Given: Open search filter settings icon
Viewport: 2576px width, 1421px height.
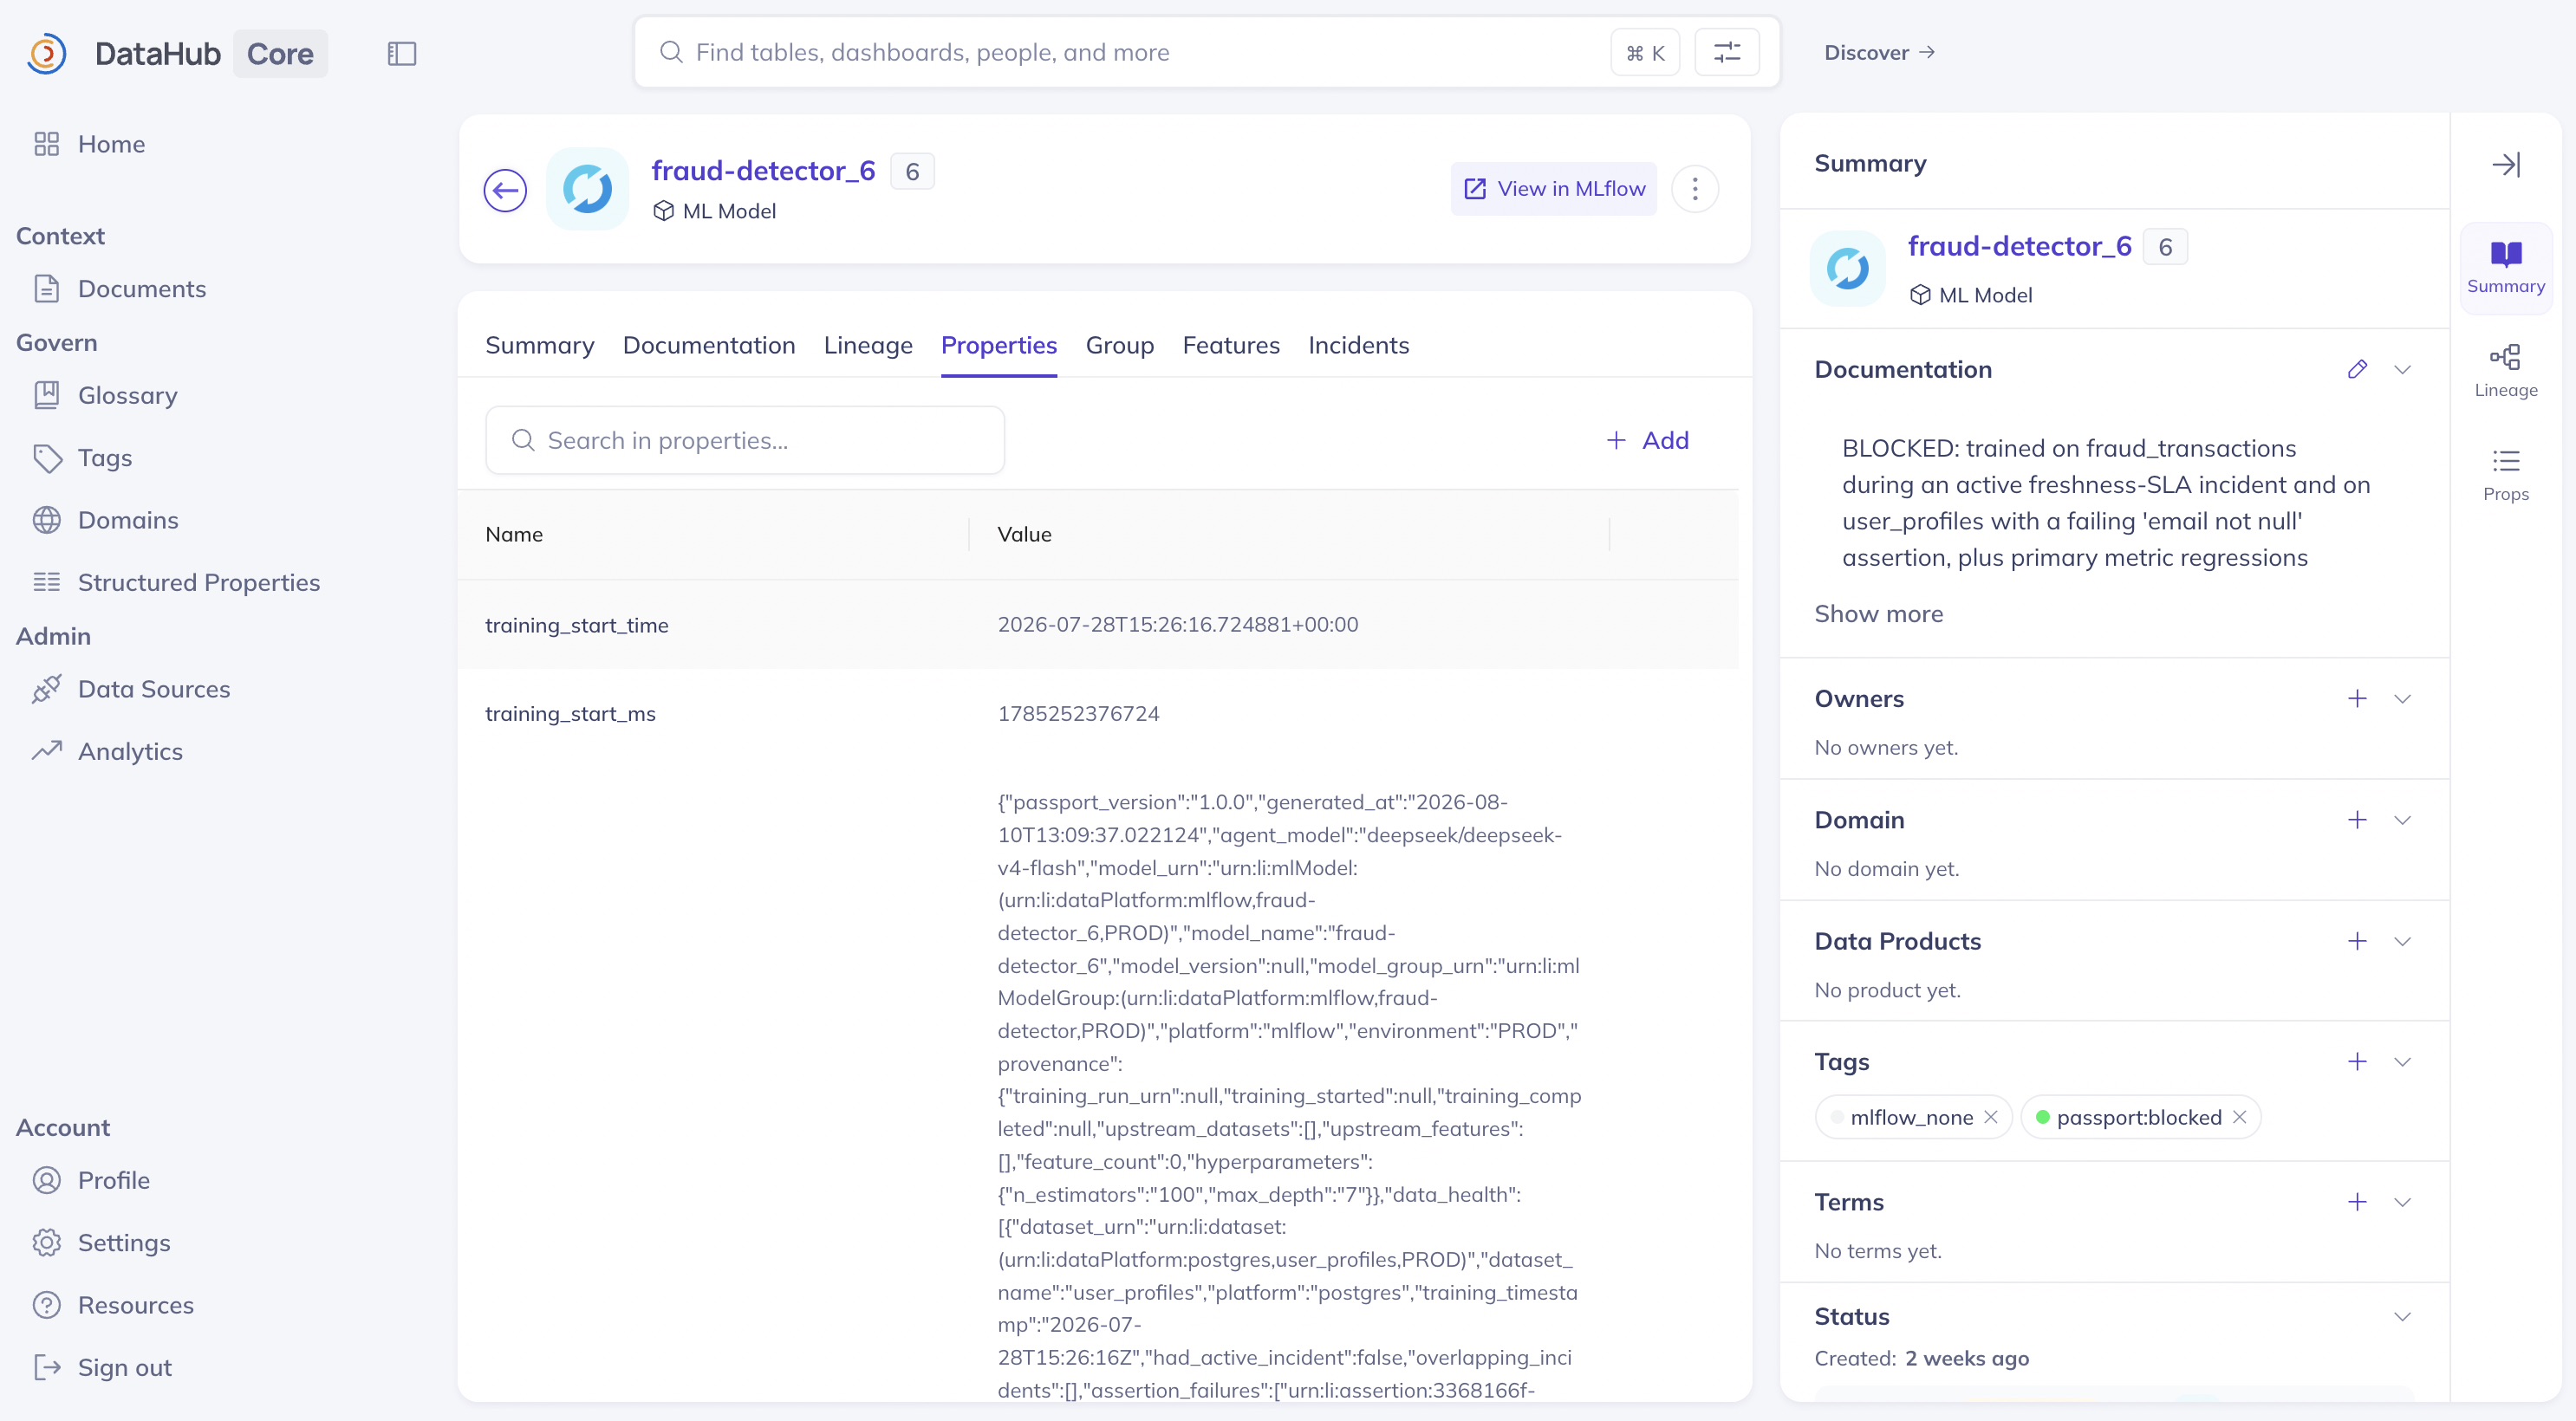Looking at the screenshot, I should (x=1727, y=52).
